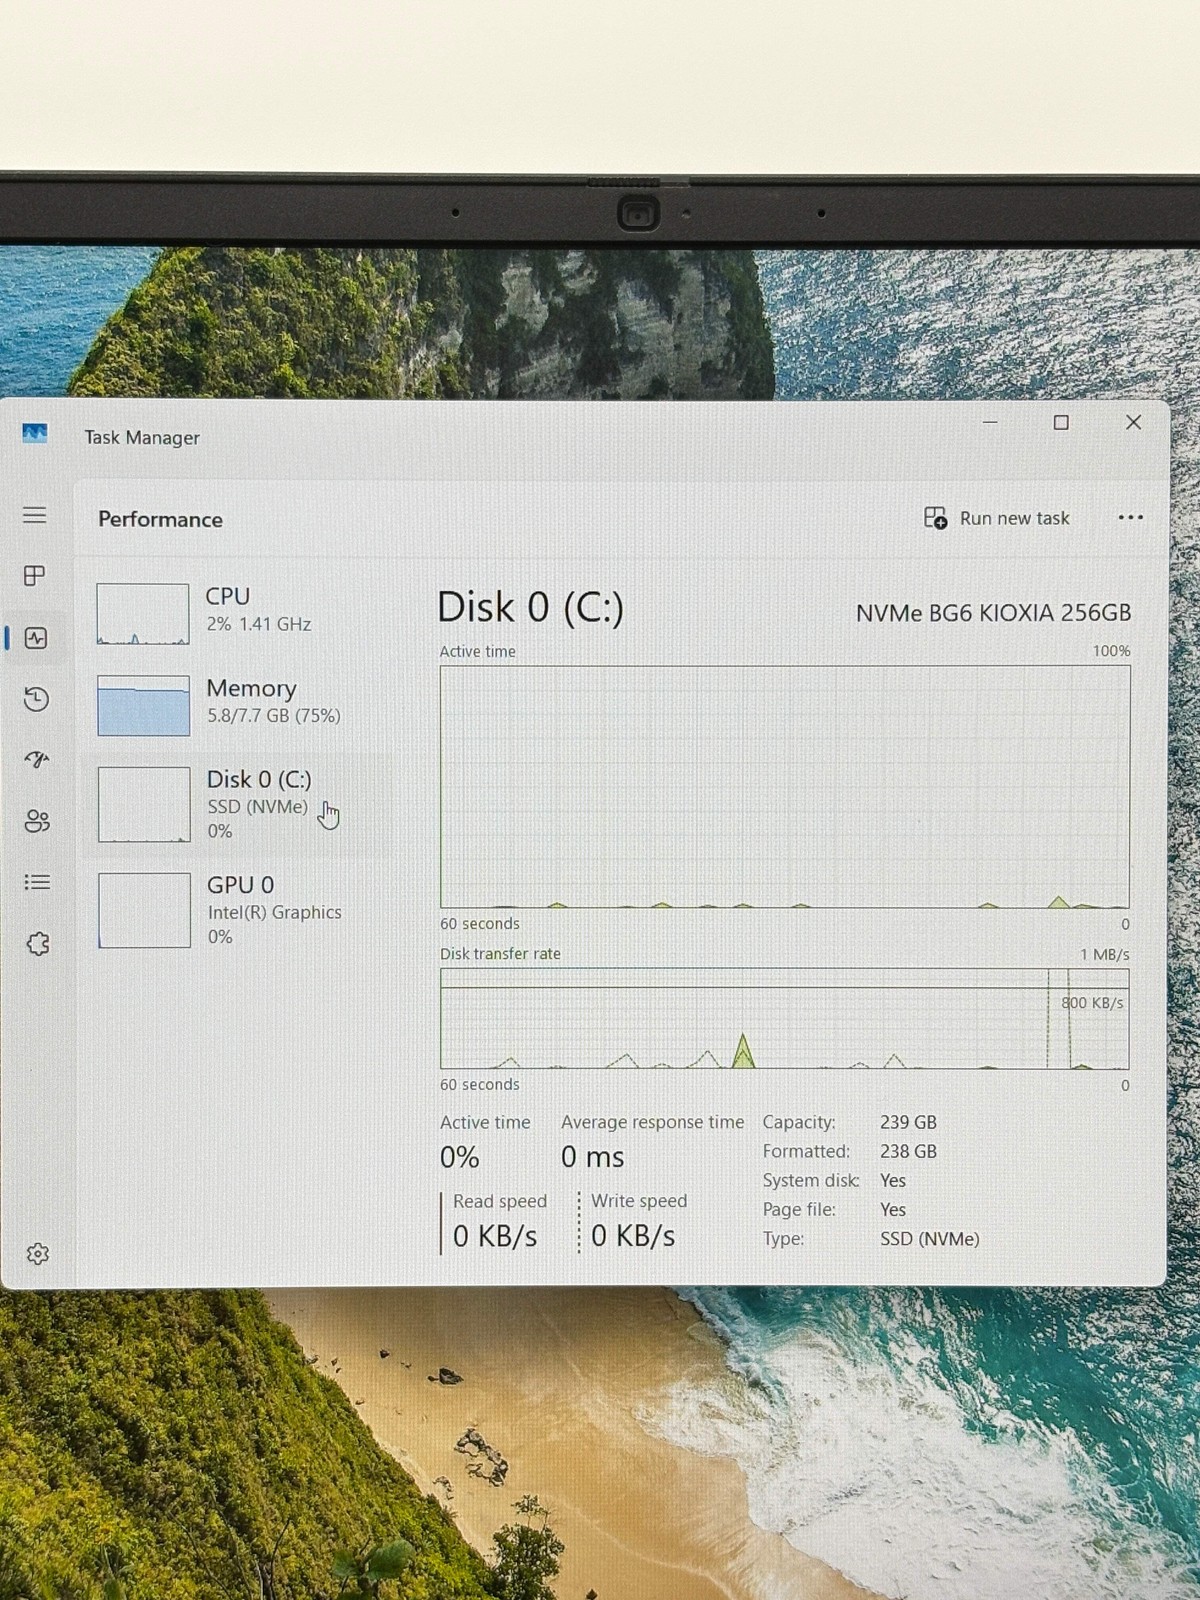Select the Performance page icon
The image size is (1200, 1600).
point(36,638)
